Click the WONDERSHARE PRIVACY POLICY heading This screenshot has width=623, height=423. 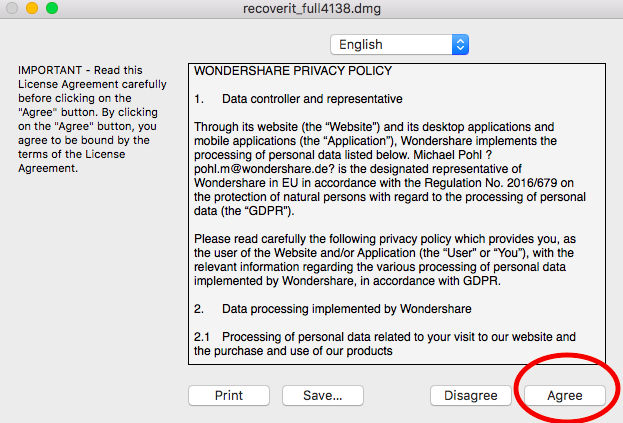coord(293,71)
